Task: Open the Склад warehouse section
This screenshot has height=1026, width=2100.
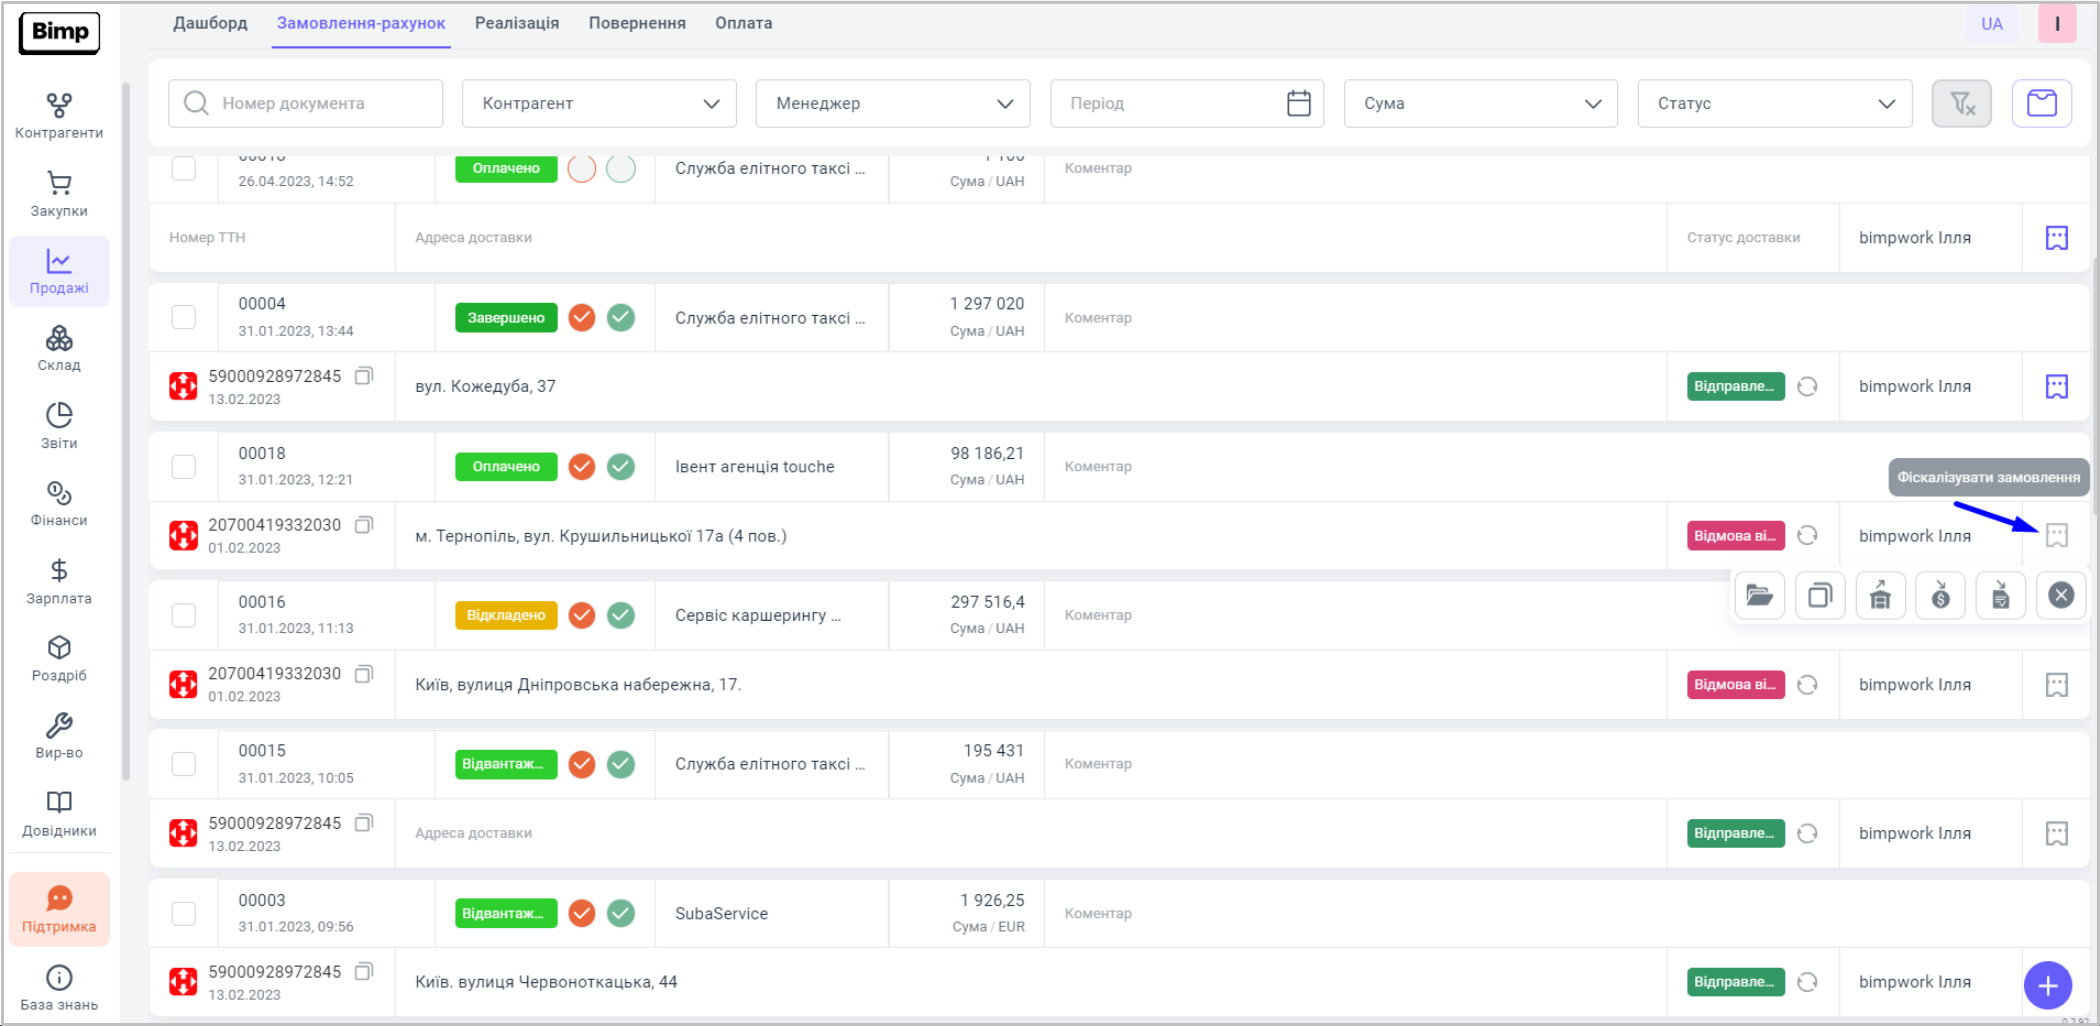Action: point(59,348)
